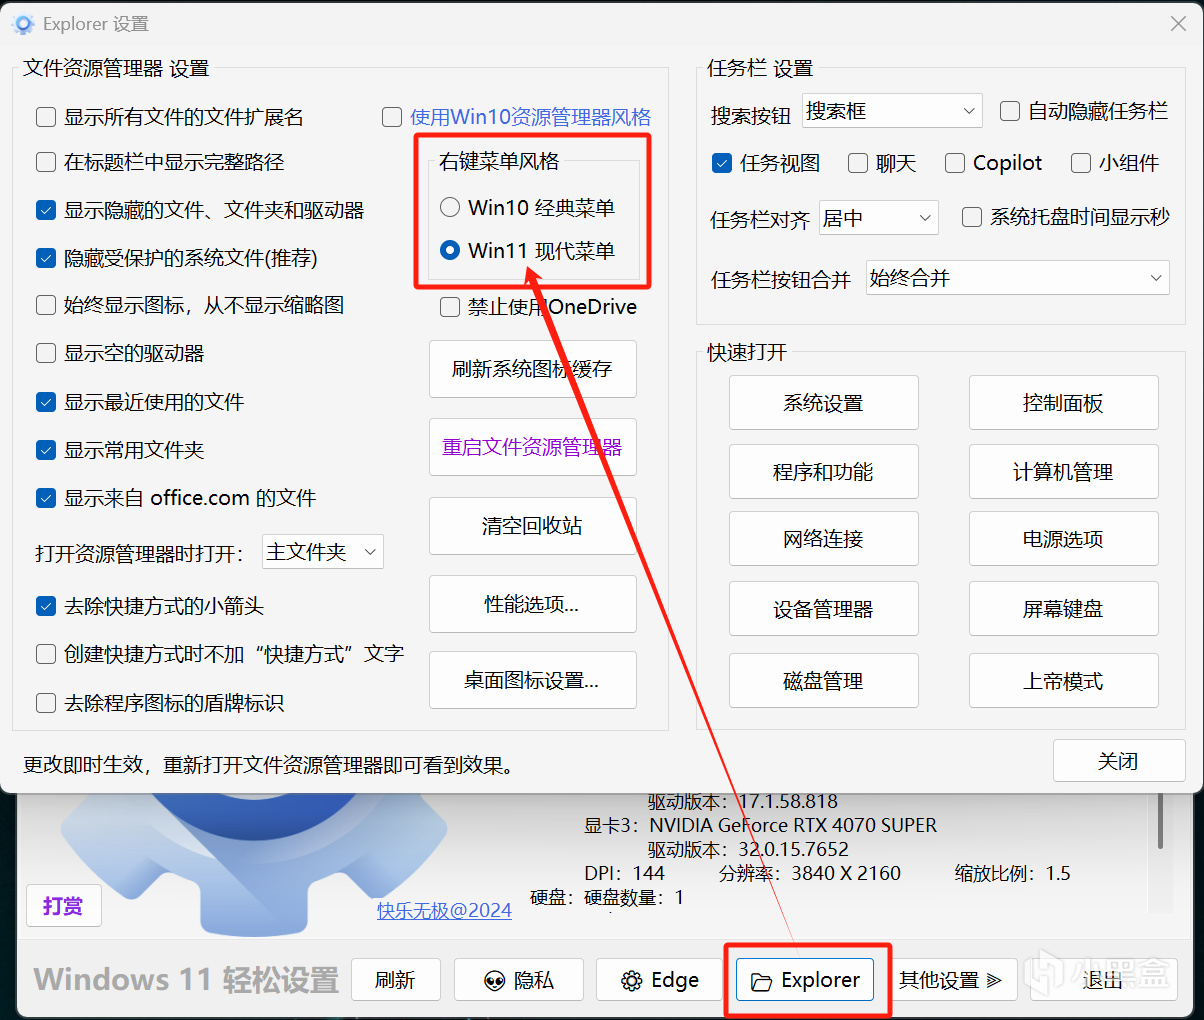Viewport: 1204px width, 1020px height.
Task: Open the 快乐无极@2024 author link
Action: tap(444, 910)
